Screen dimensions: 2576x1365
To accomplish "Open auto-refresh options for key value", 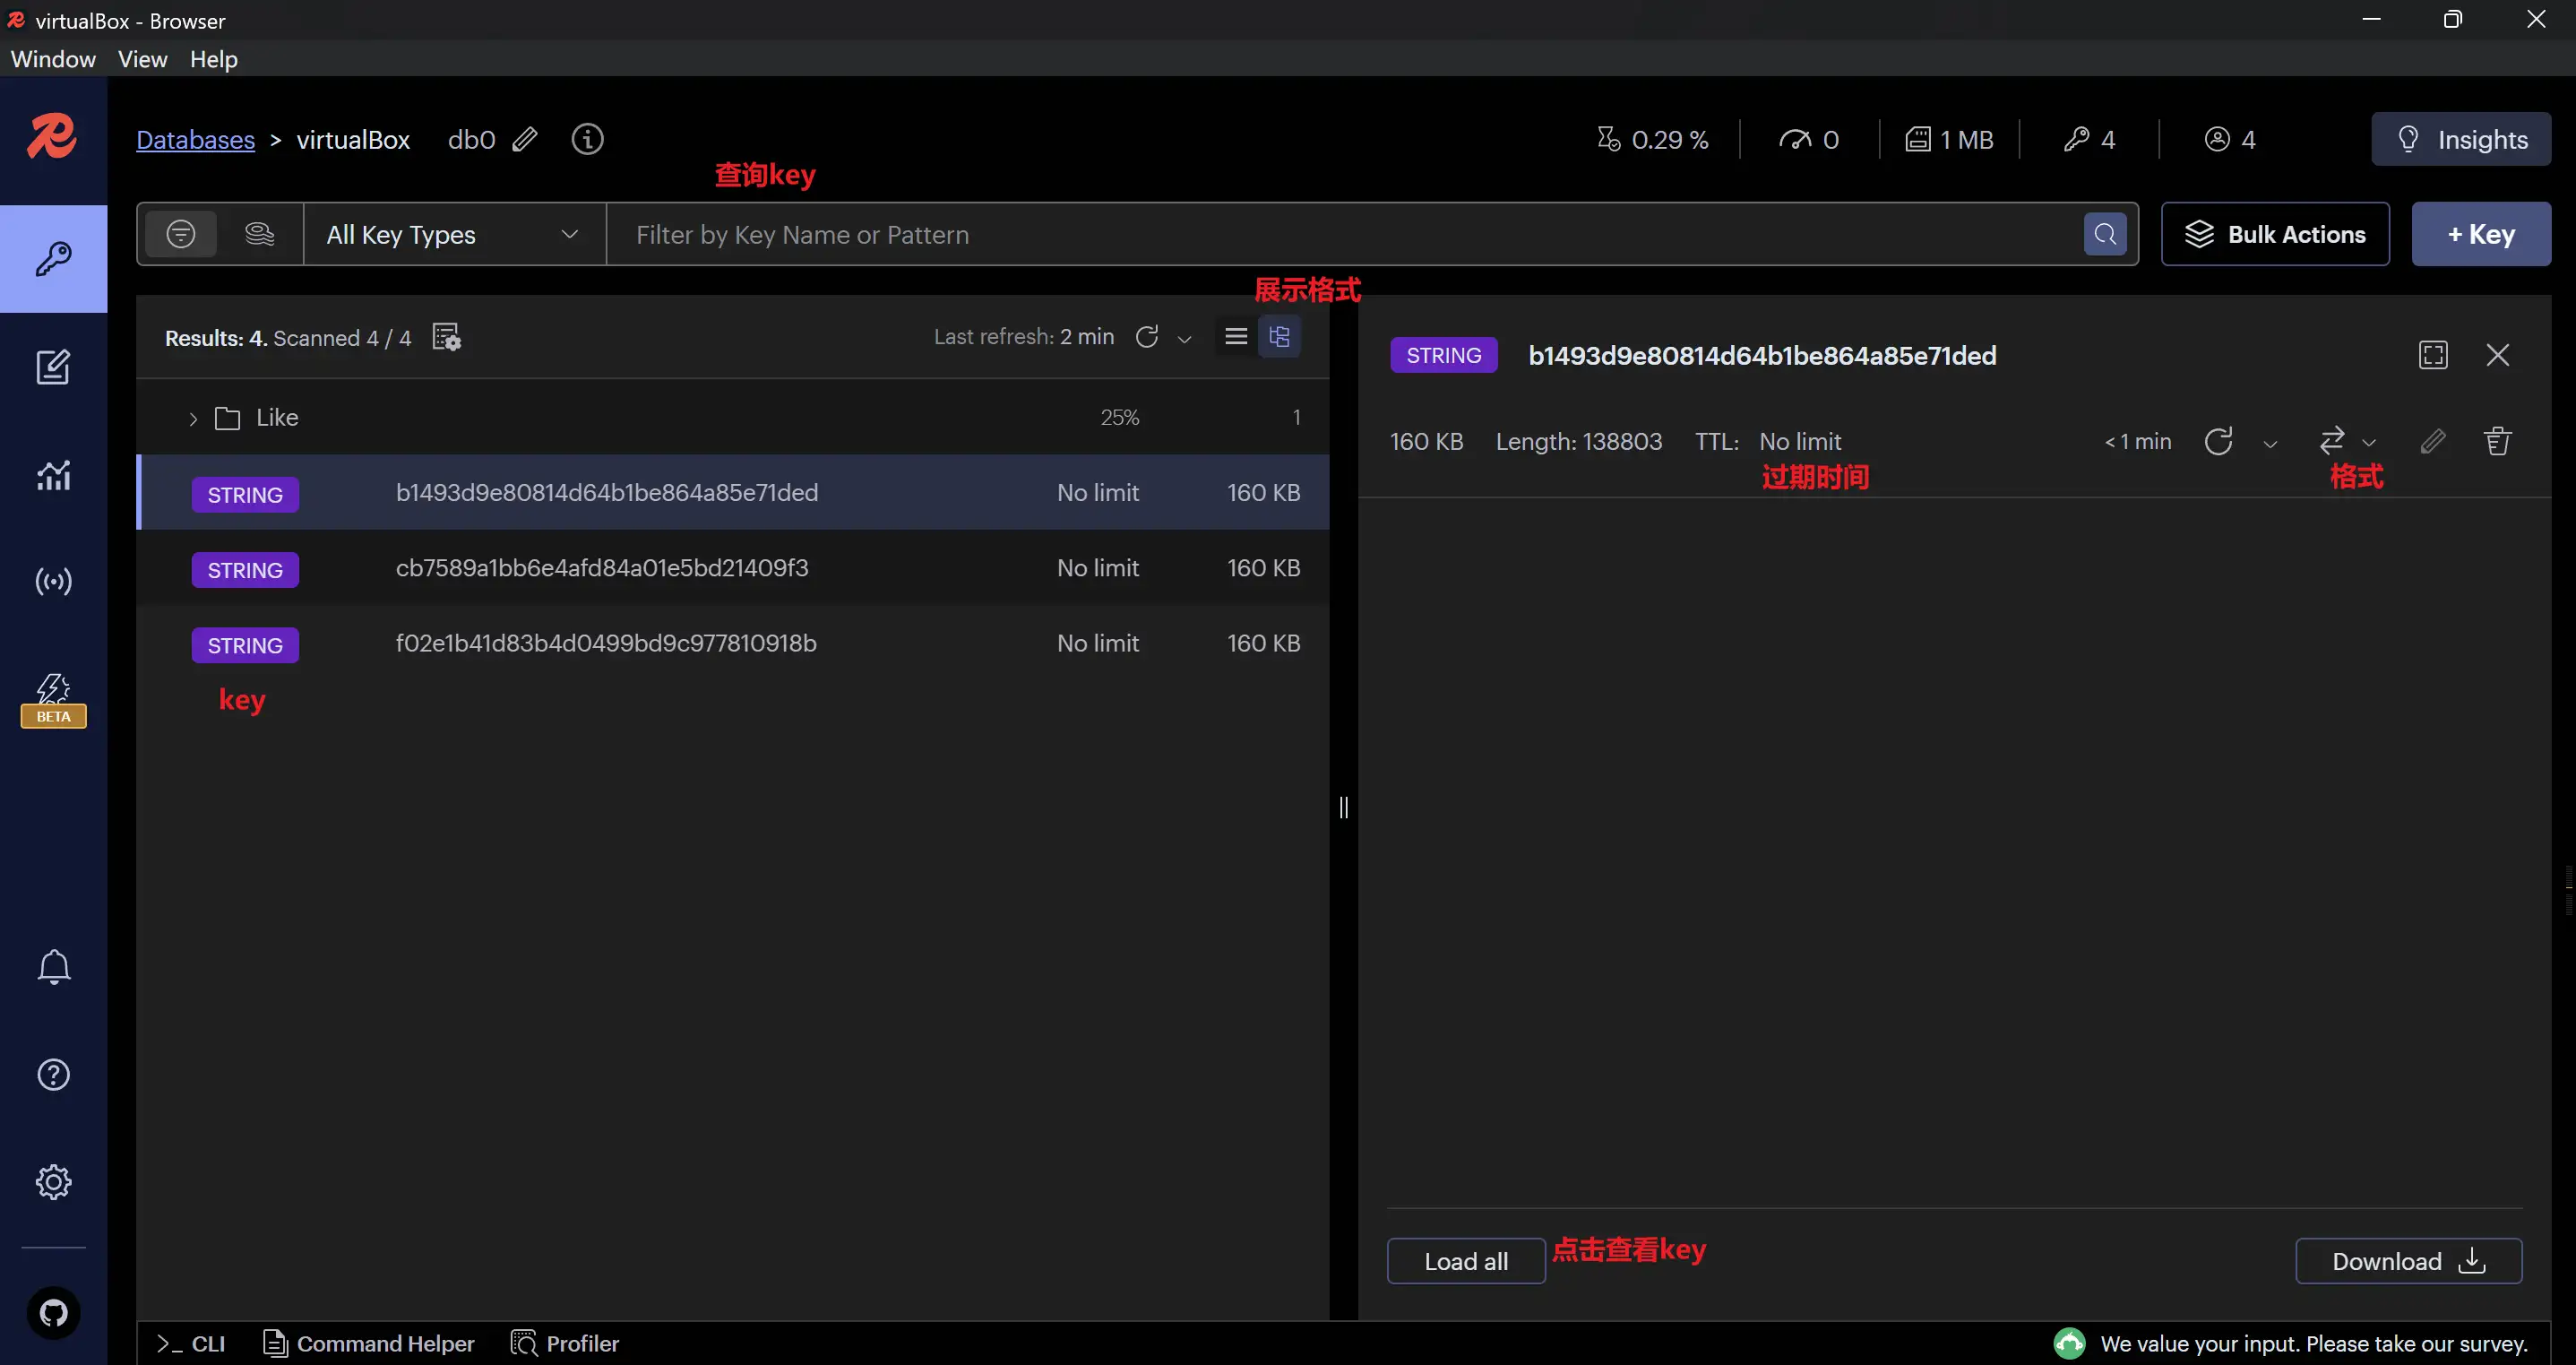I will [x=2270, y=443].
